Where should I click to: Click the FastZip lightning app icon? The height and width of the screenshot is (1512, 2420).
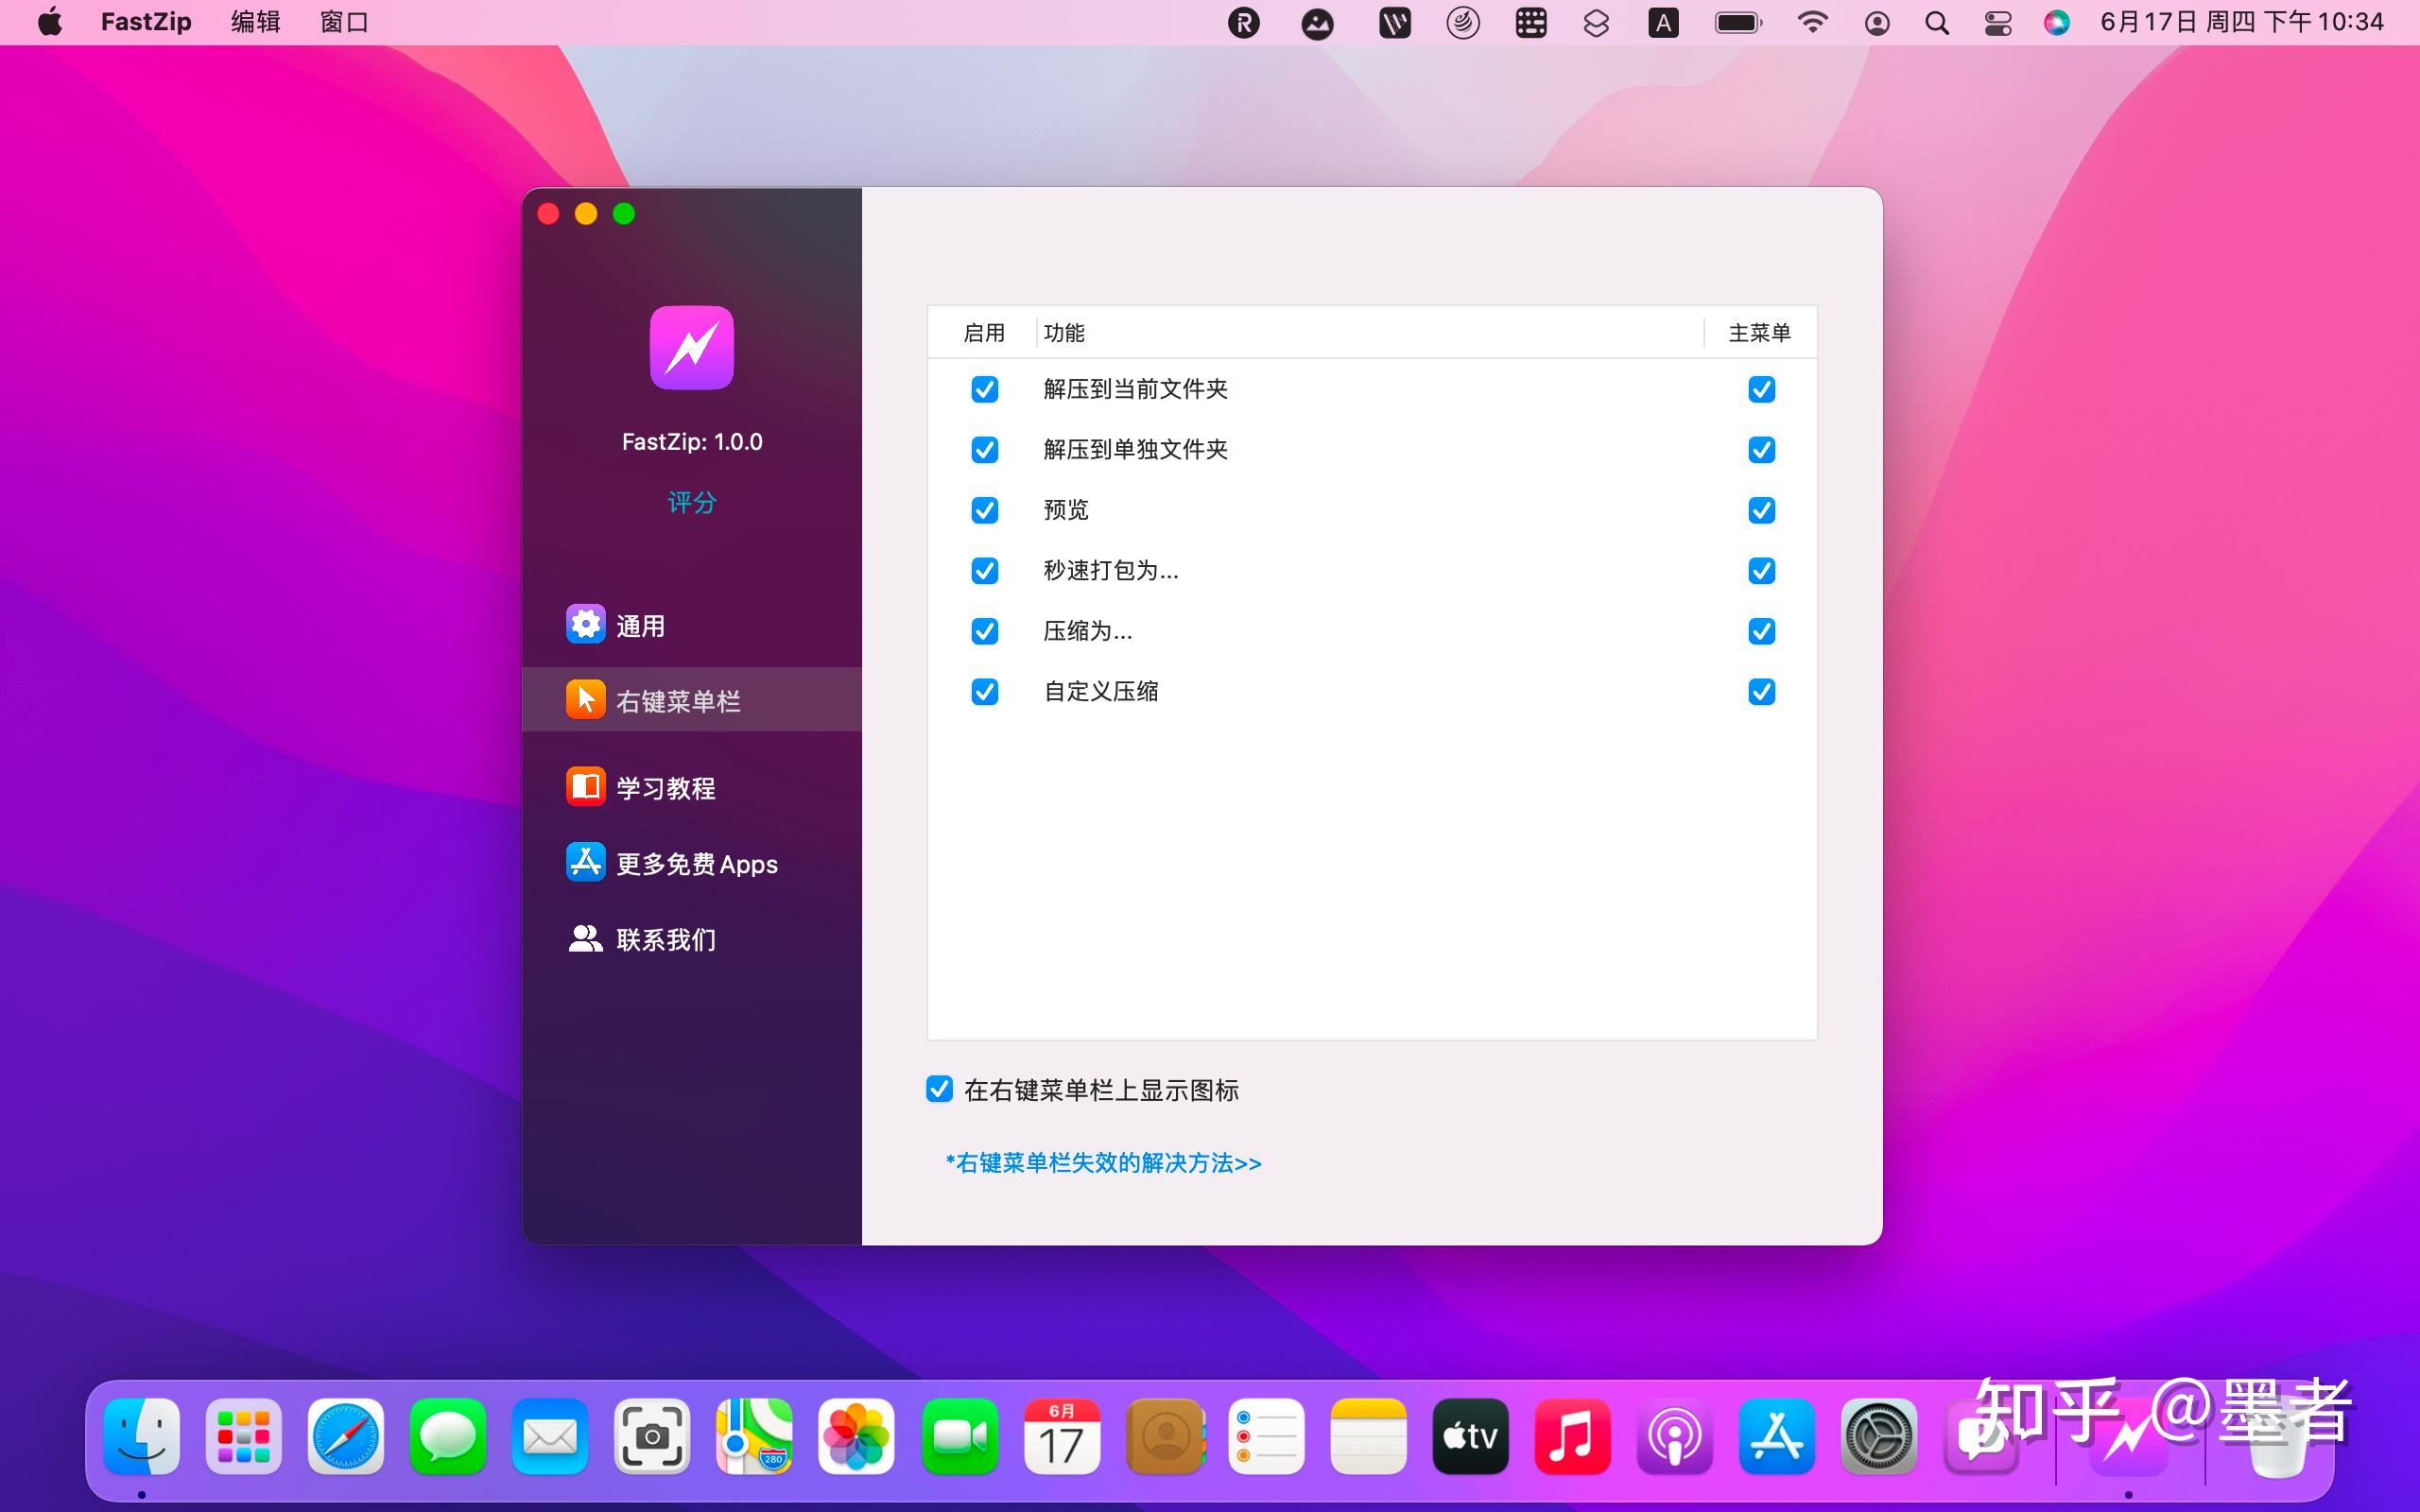(x=691, y=348)
